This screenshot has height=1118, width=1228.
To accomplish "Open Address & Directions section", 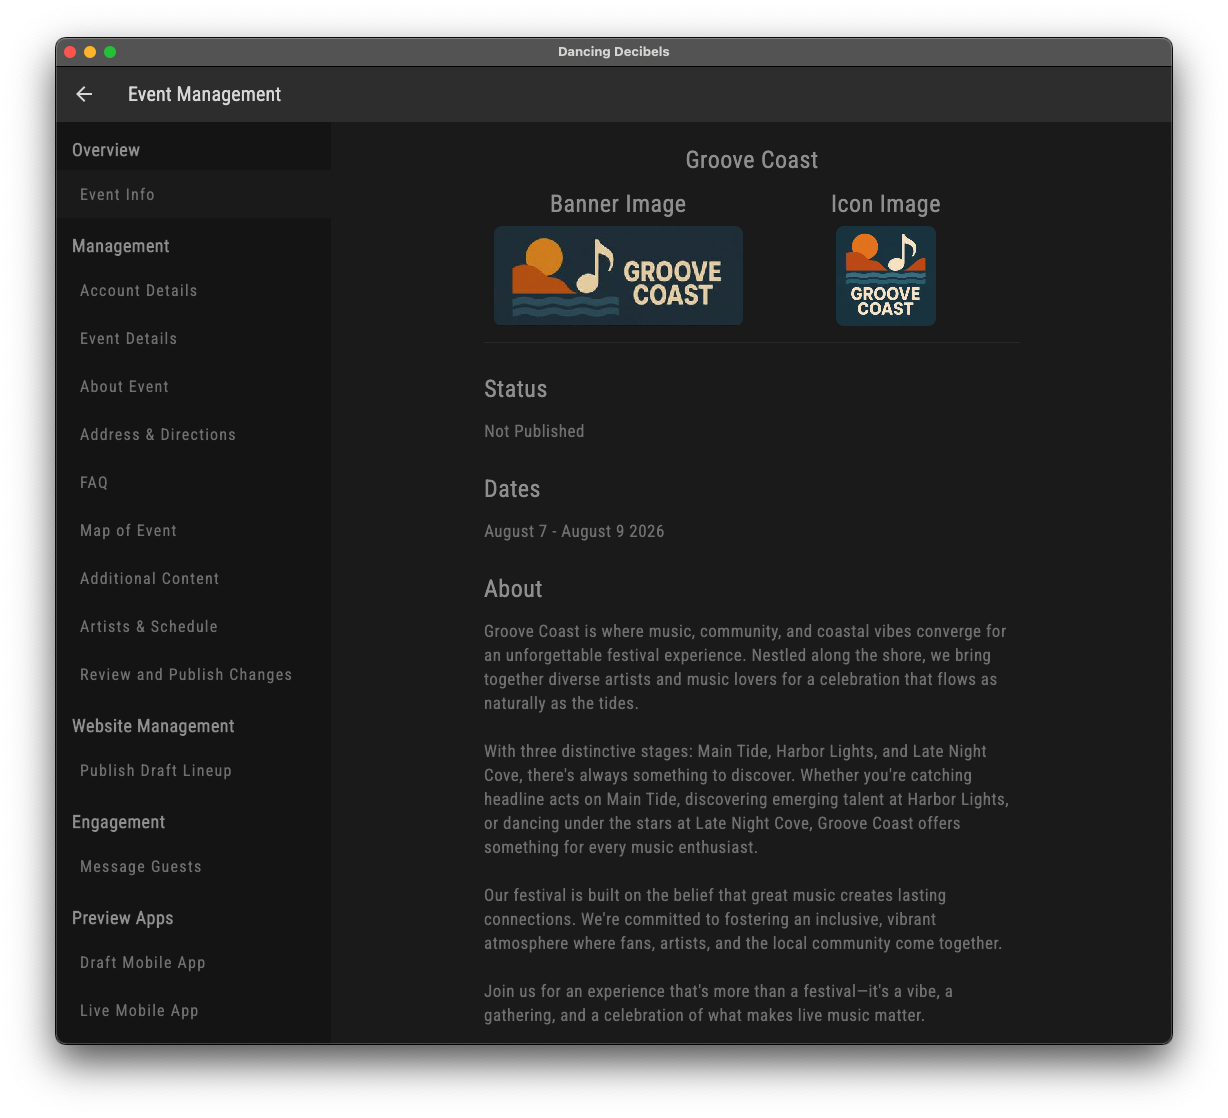I will 157,434.
